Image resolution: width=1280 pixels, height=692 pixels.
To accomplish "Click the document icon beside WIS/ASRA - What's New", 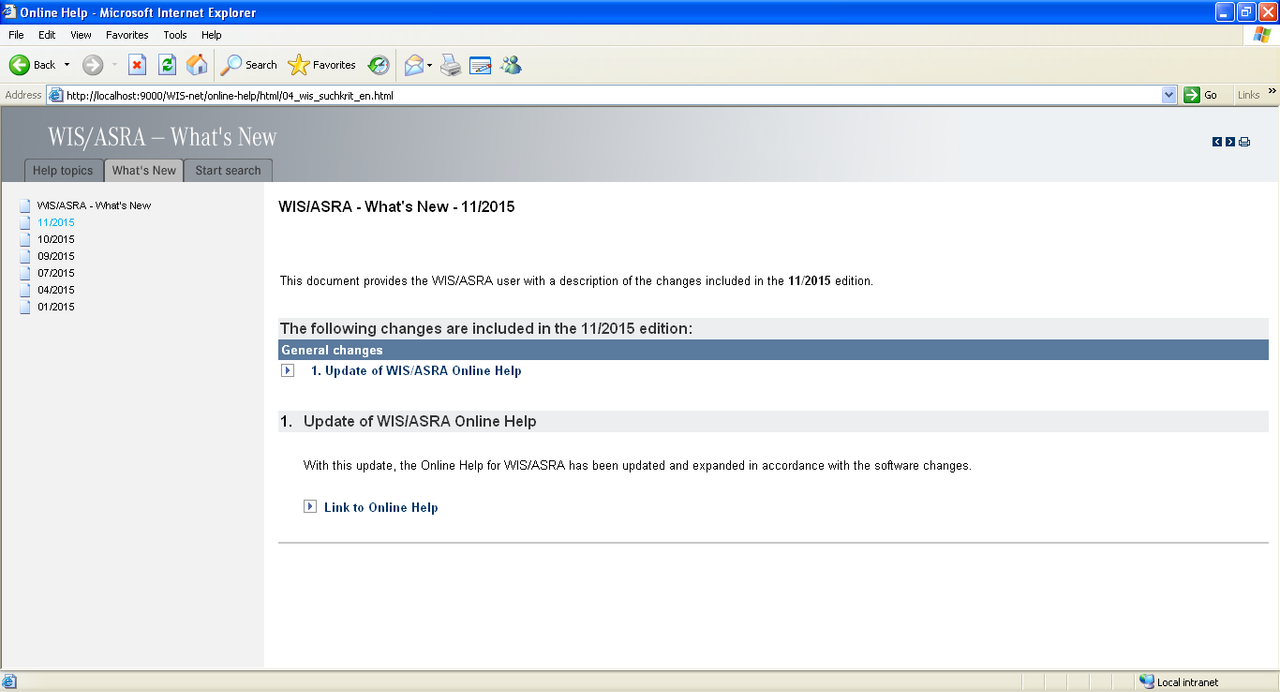I will tap(25, 205).
